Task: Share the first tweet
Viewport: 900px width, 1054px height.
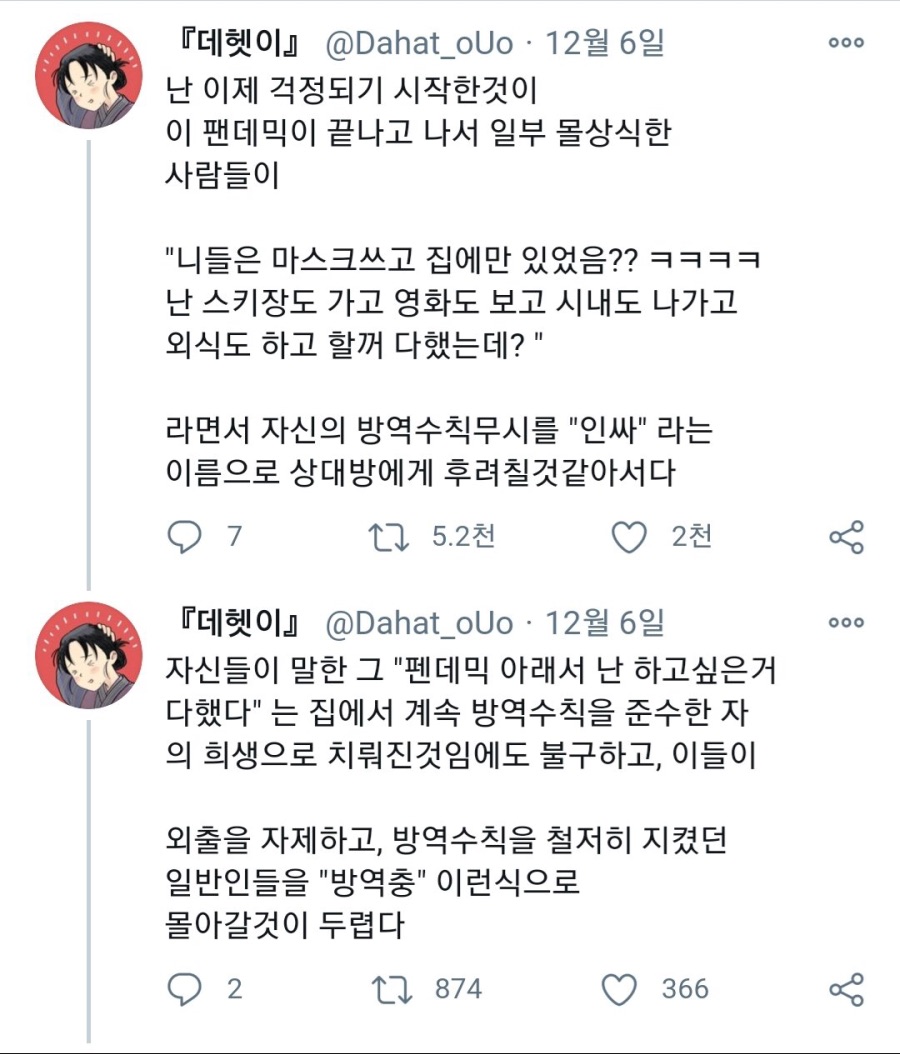Action: click(x=846, y=537)
